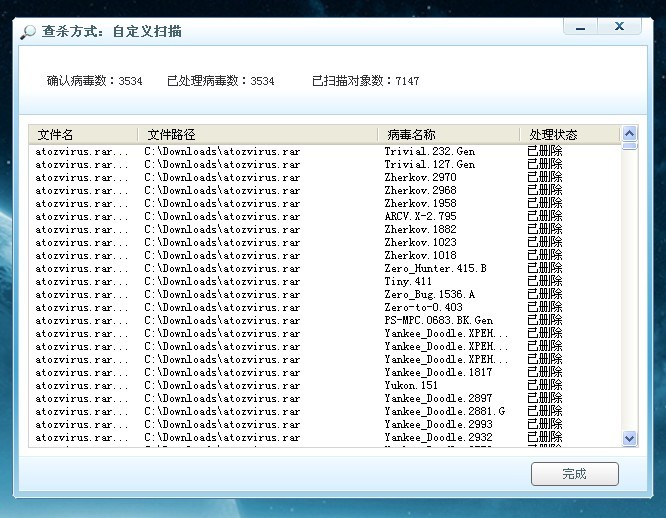This screenshot has width=666, height=518.
Task: Click the 完成 button
Action: 575,473
